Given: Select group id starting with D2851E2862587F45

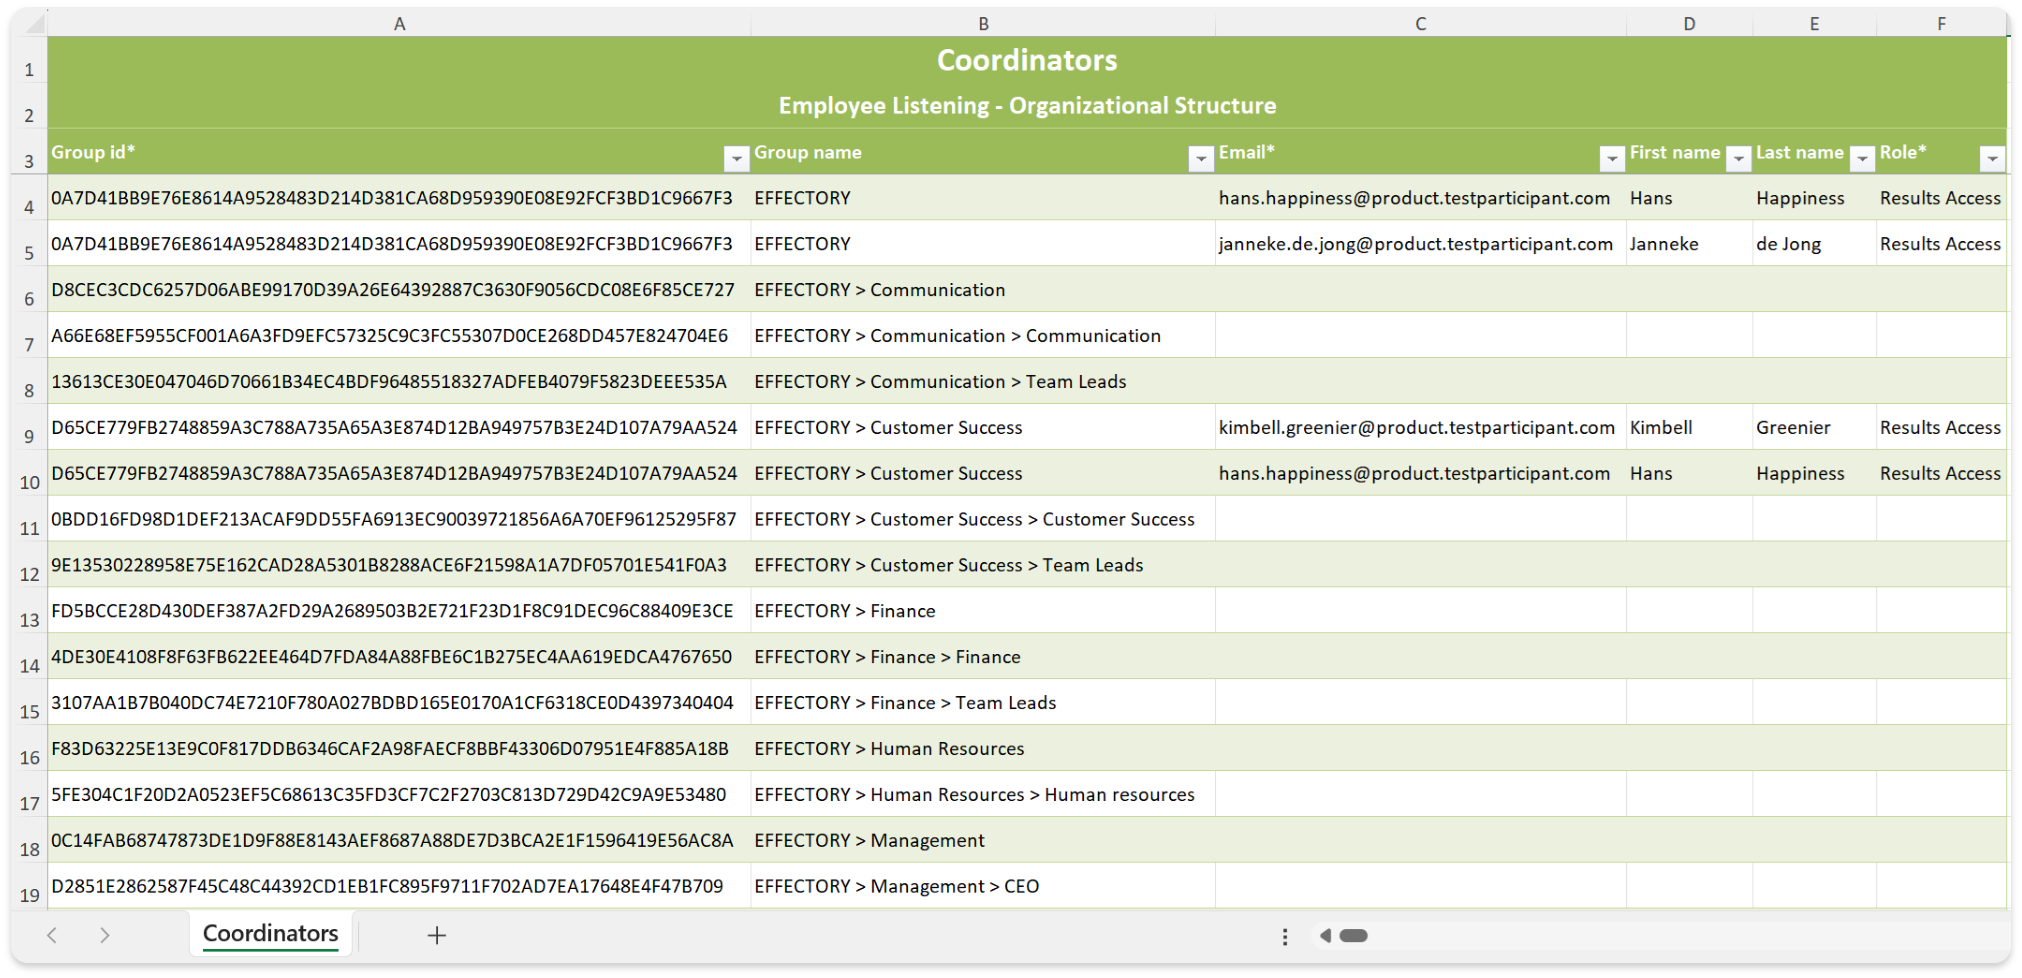Looking at the screenshot, I should coord(399,886).
